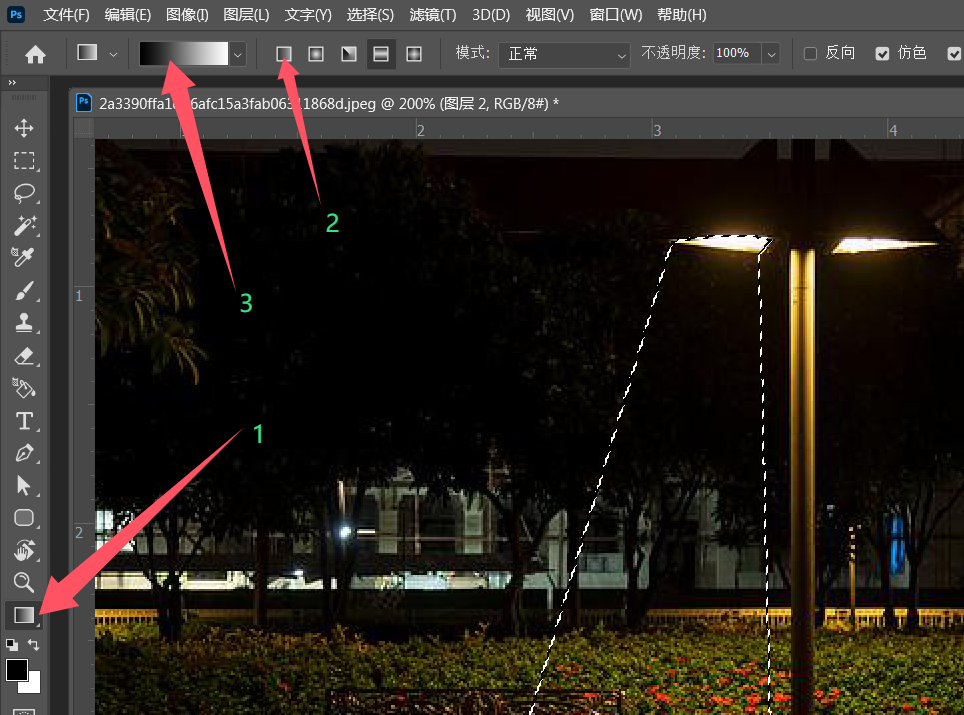The image size is (964, 715).
Task: Select the Eyedropper tool
Action: pyautogui.click(x=24, y=258)
